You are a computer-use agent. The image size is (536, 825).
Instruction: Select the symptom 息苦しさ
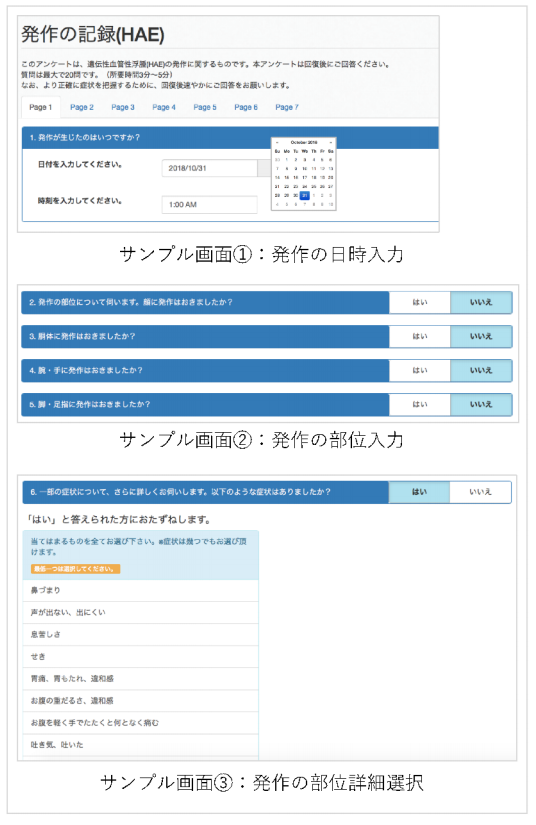[140, 635]
